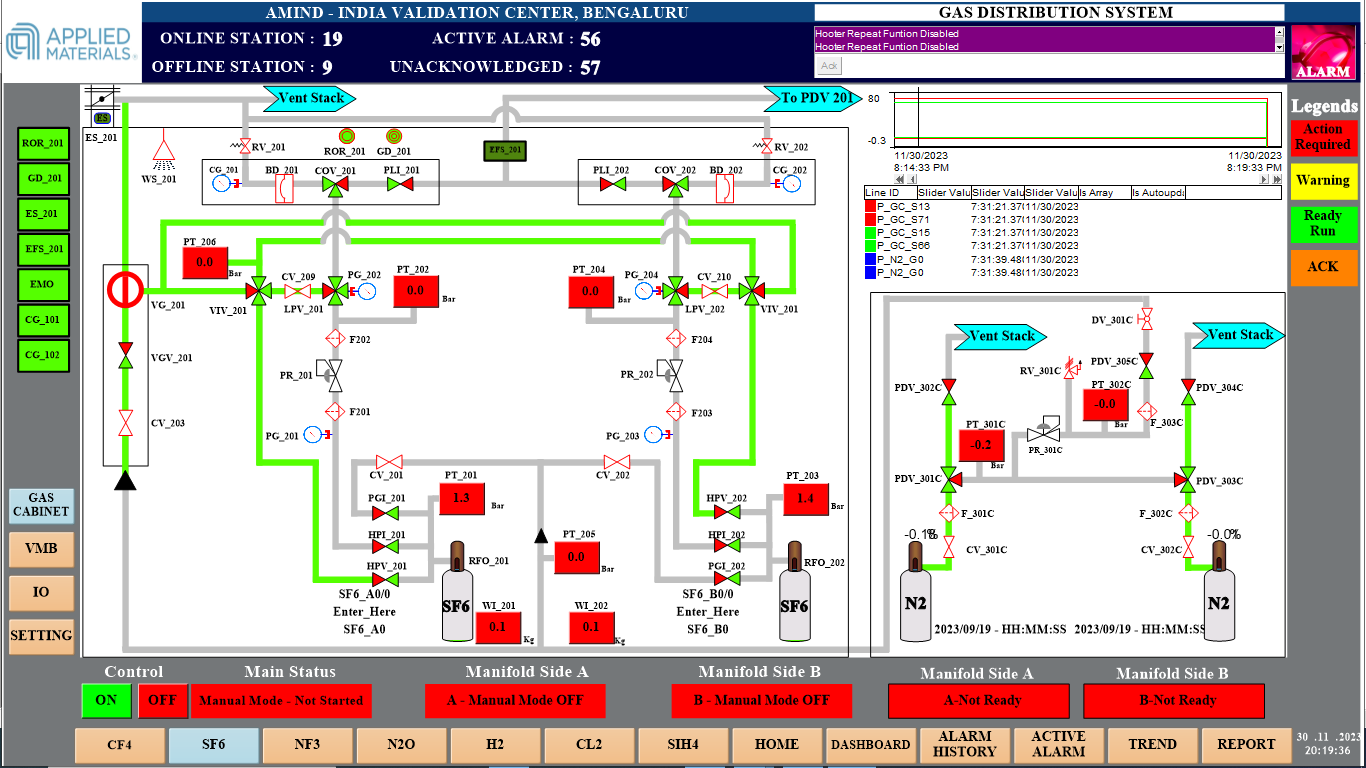Screen dimensions: 1366x768
Task: Select the COV_202 changeover valve
Action: (x=677, y=187)
